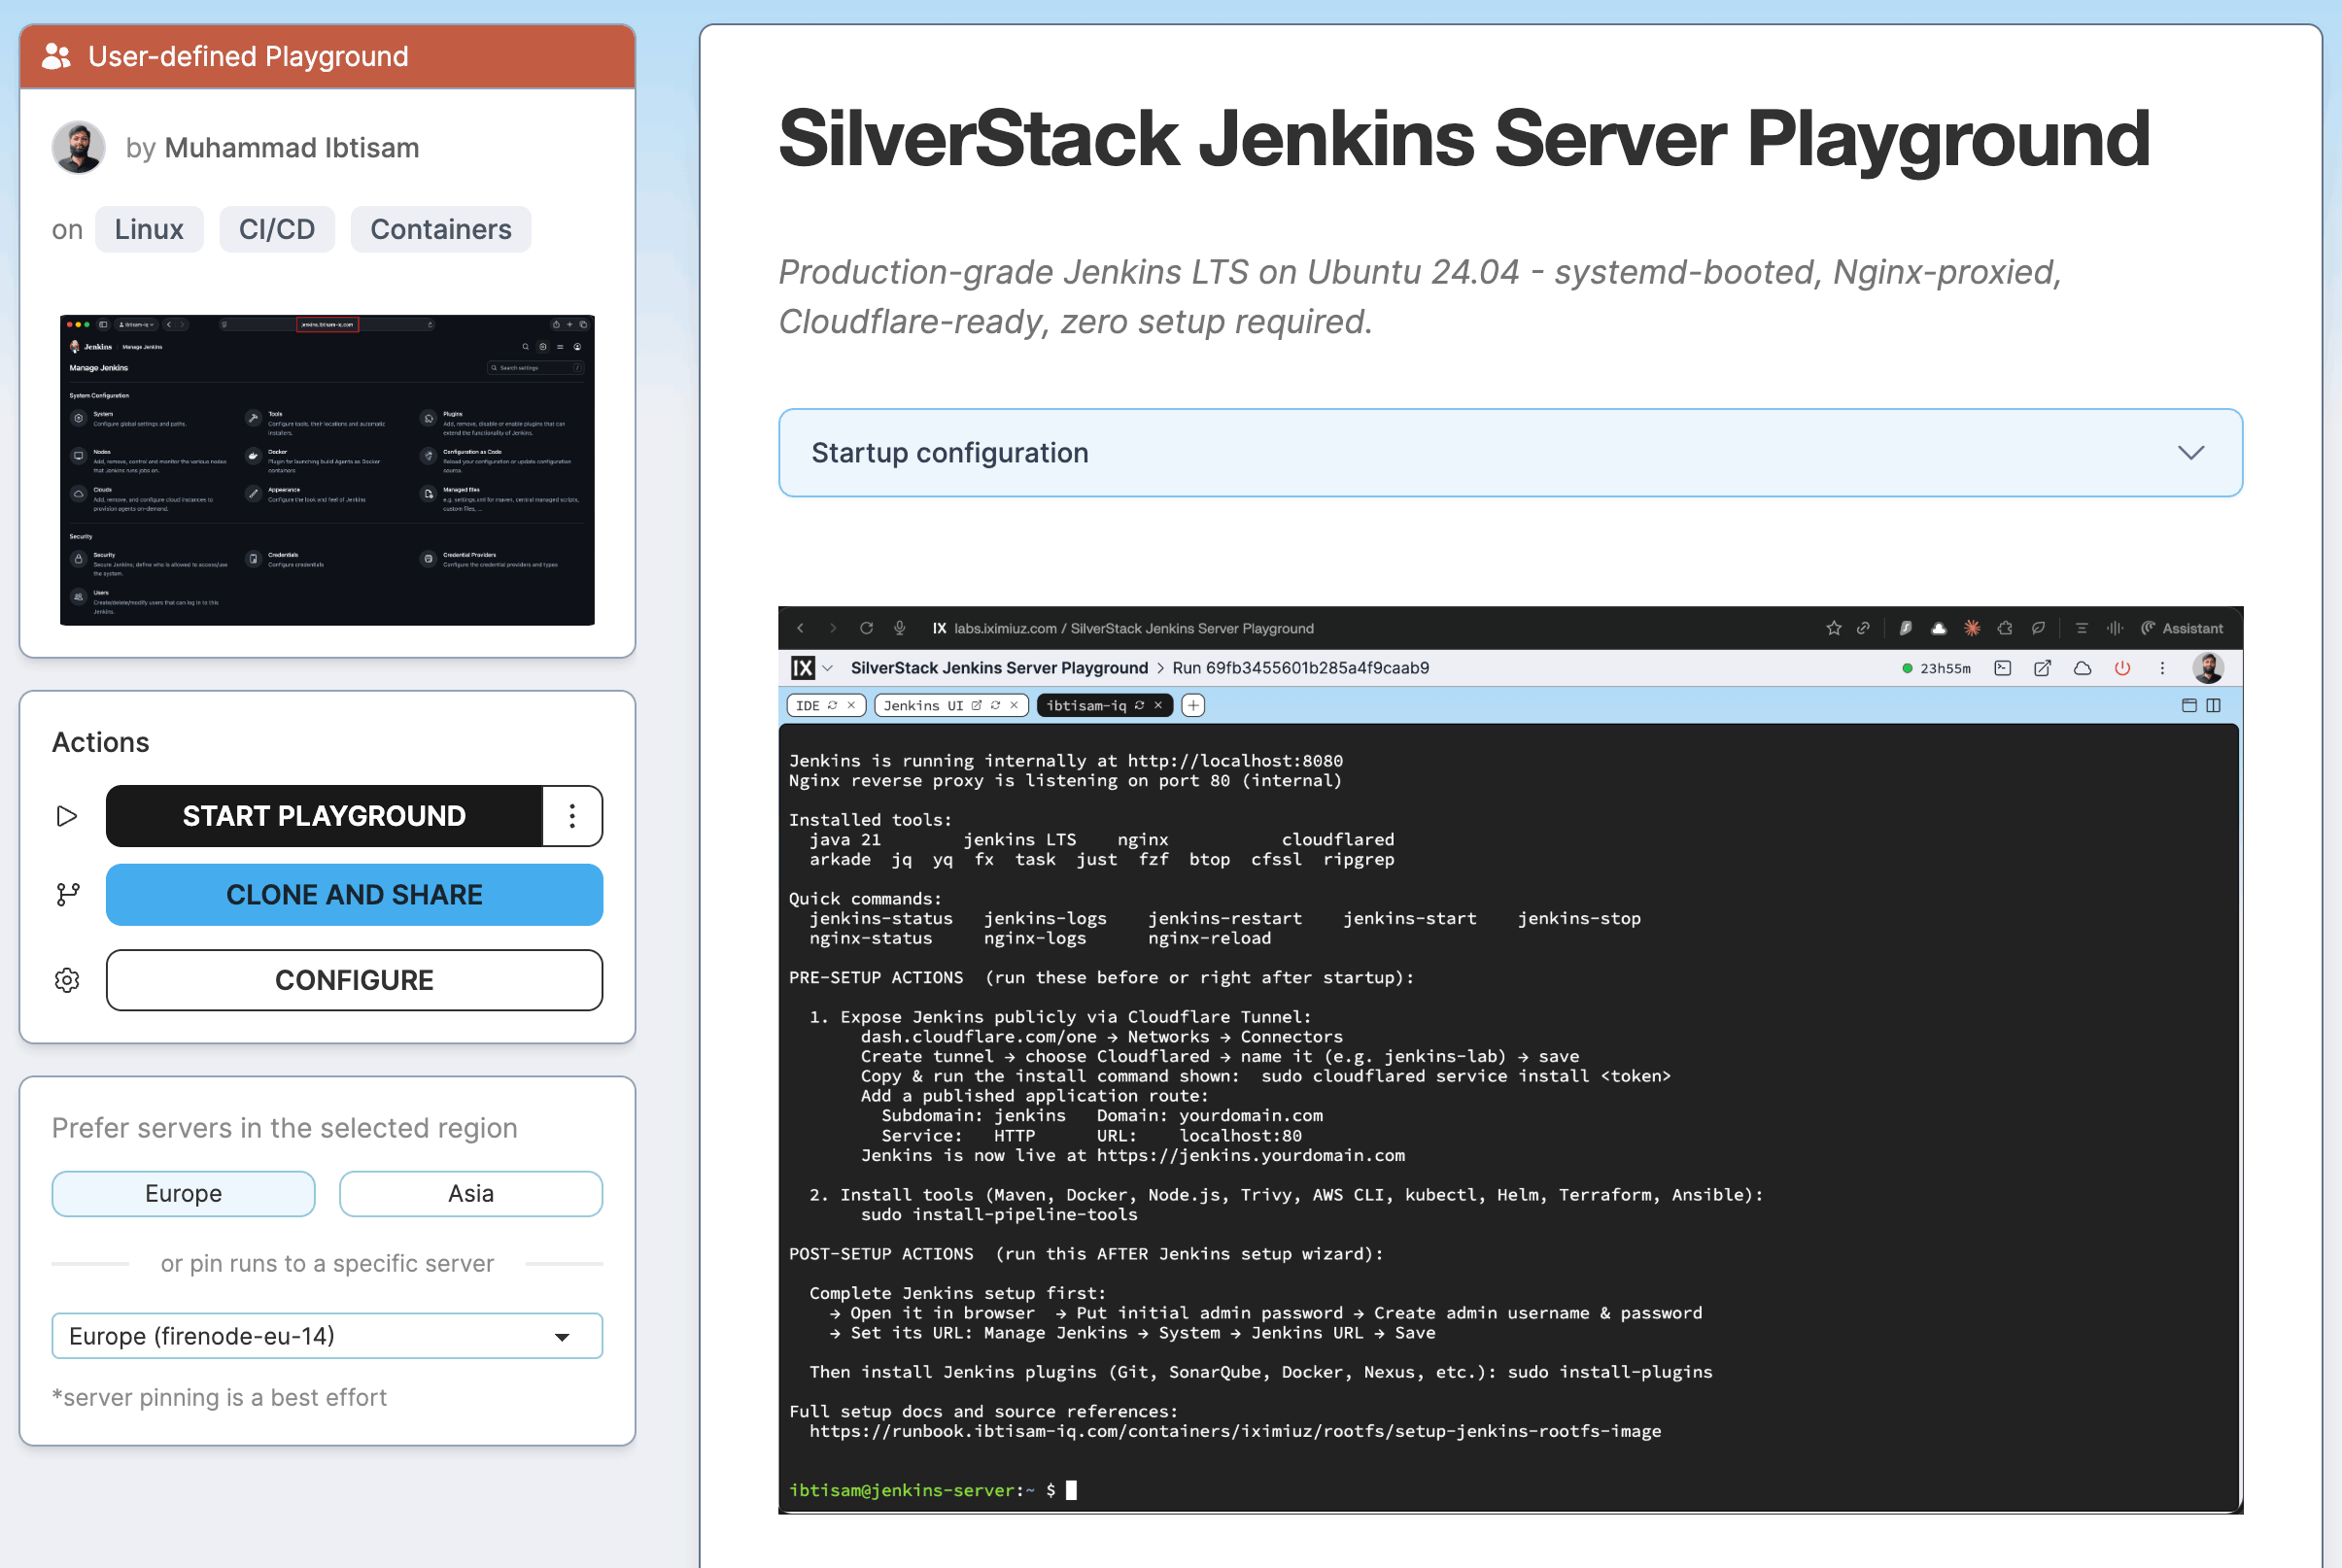Select the CI/CD category tag
2342x1568 pixels.
coord(277,229)
